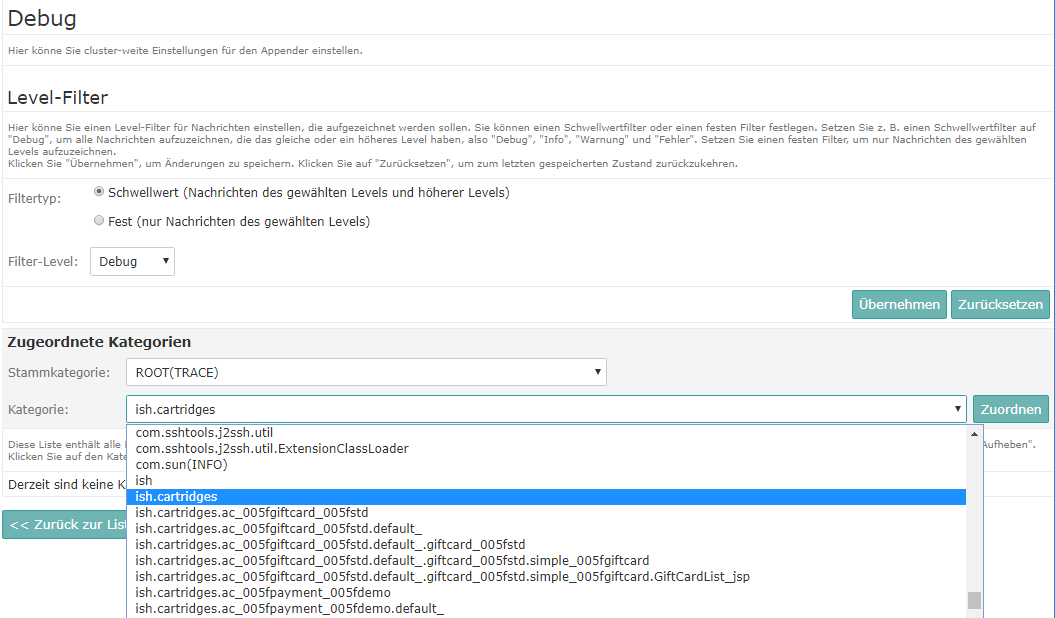The height and width of the screenshot is (618, 1055).
Task: Go back via Zurück zur Liste button
Action: tap(66, 524)
